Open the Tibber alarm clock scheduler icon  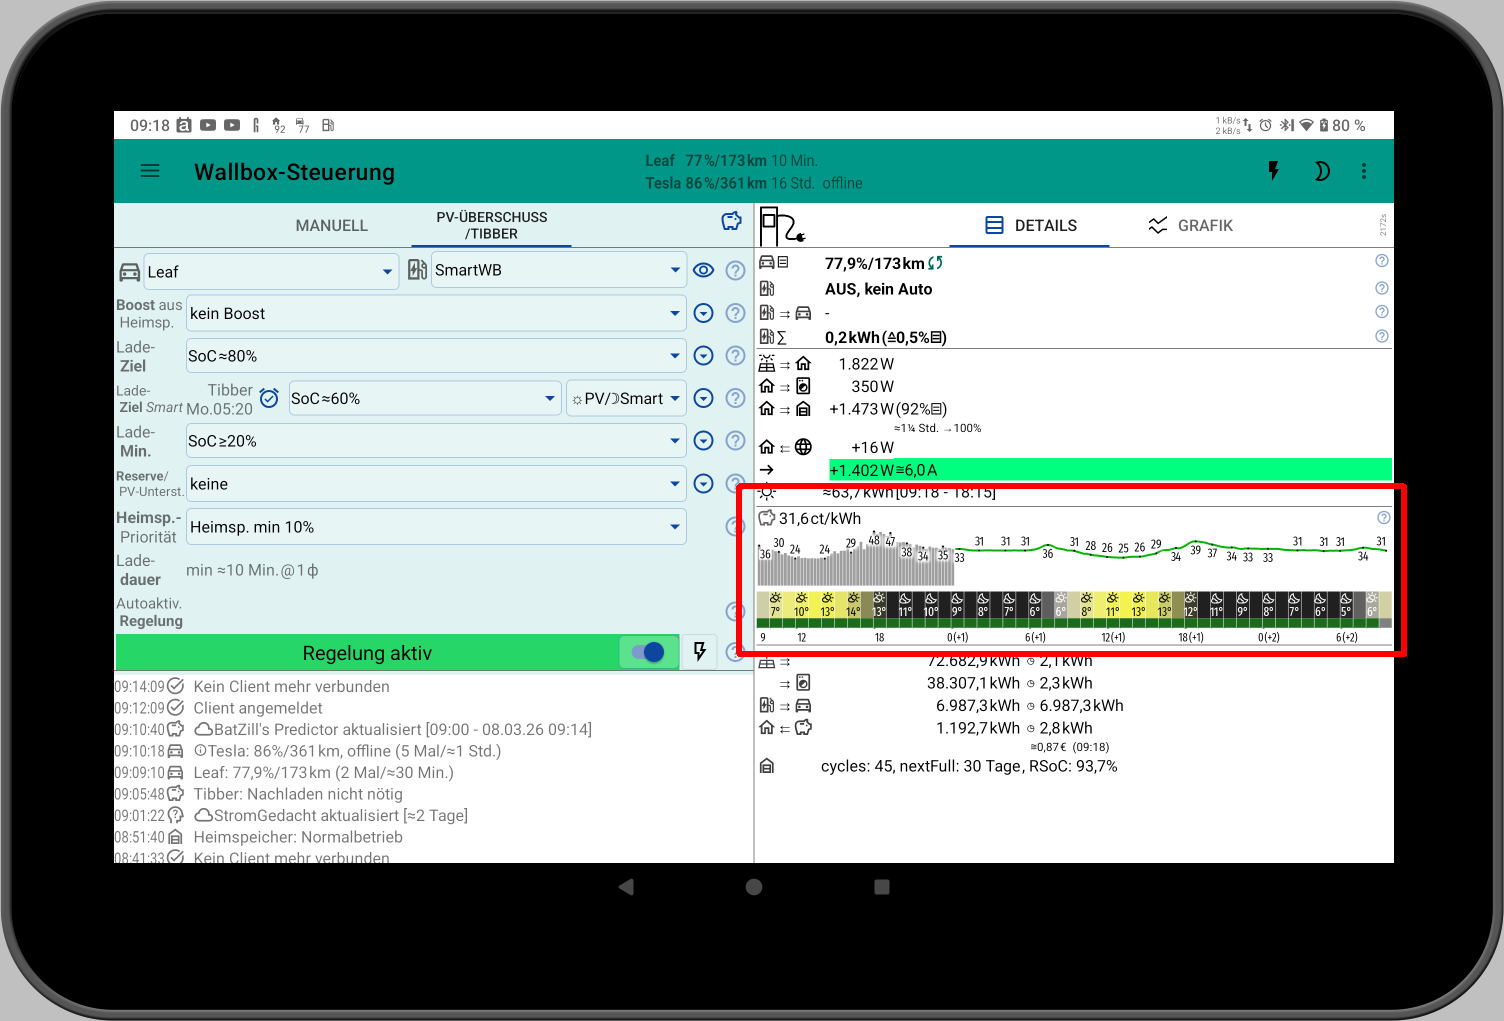pos(269,398)
